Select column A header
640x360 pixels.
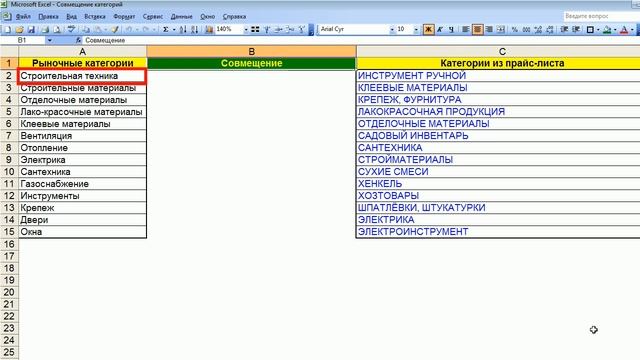(x=82, y=52)
